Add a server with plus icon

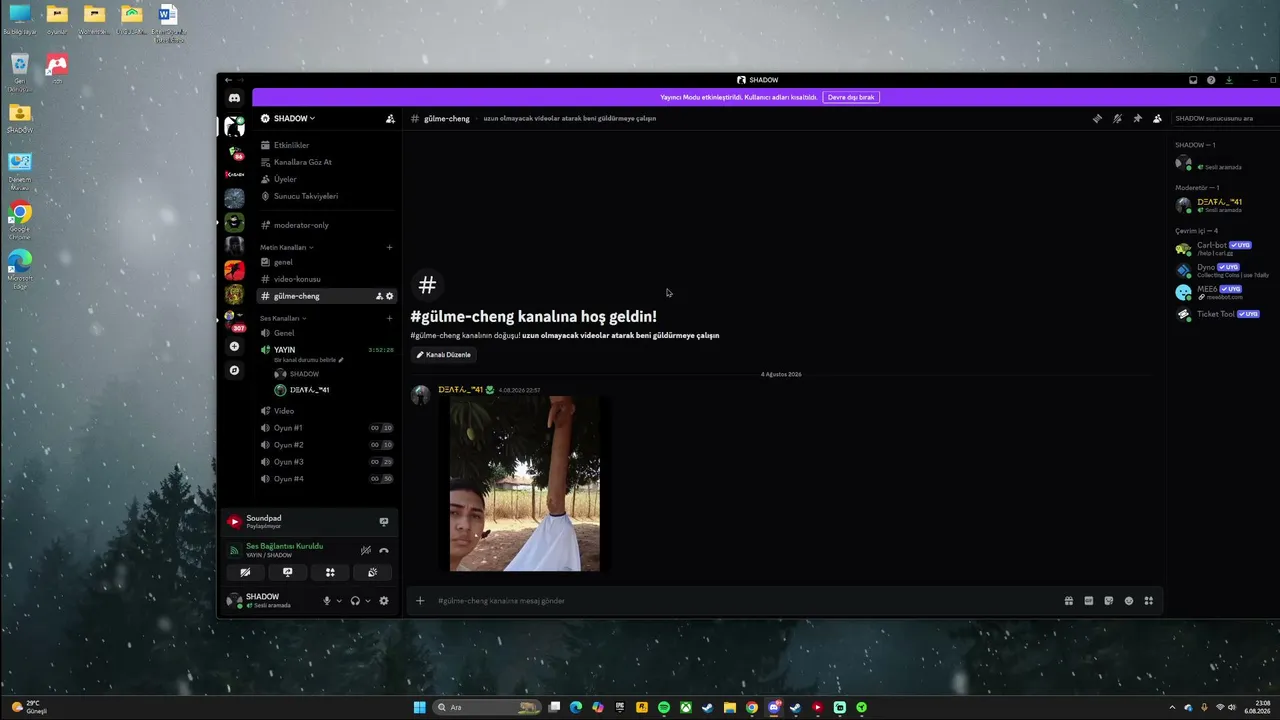234,346
